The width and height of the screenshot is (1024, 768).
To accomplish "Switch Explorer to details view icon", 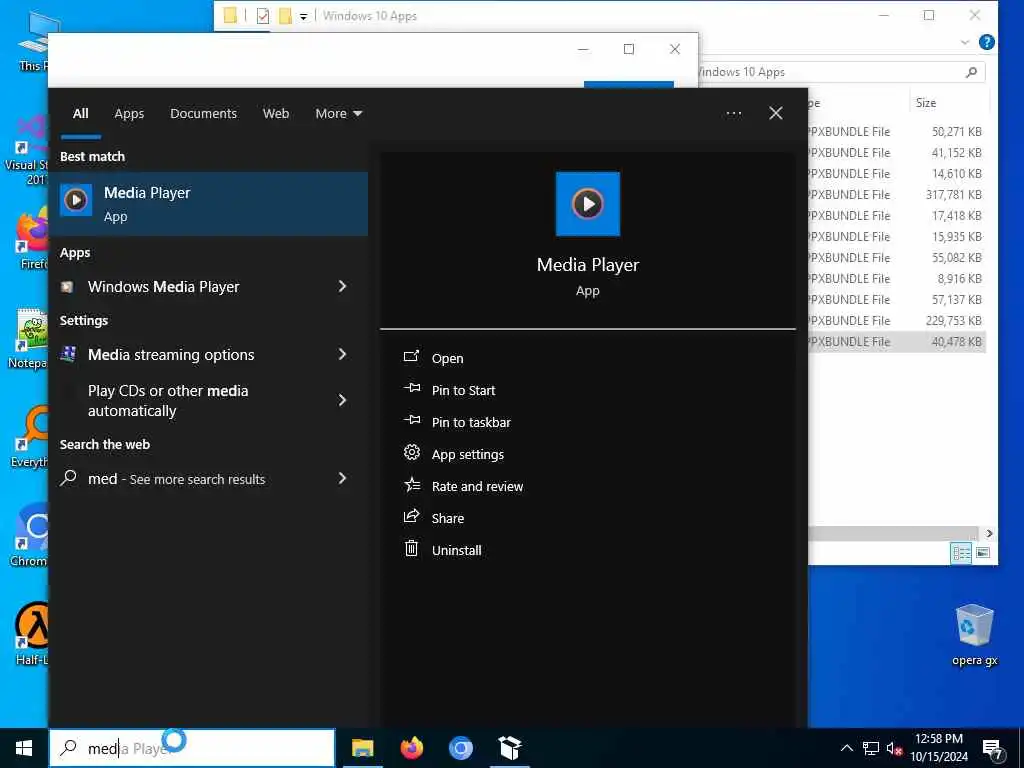I will point(961,553).
